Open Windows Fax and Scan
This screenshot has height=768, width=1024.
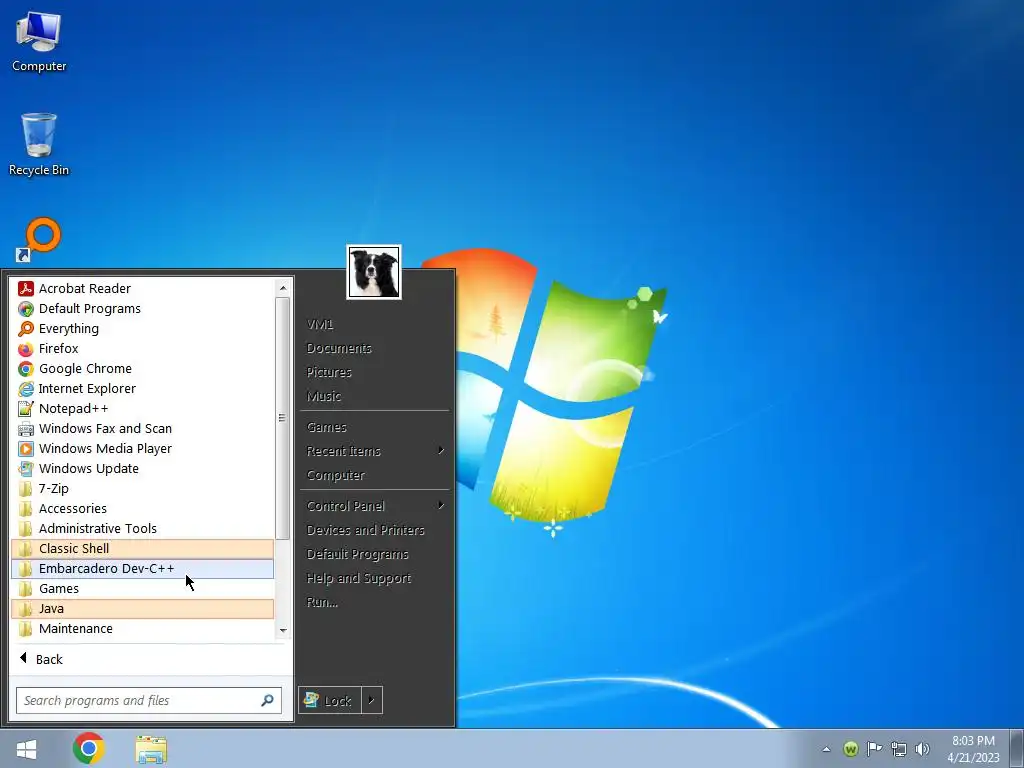[x=142, y=428]
